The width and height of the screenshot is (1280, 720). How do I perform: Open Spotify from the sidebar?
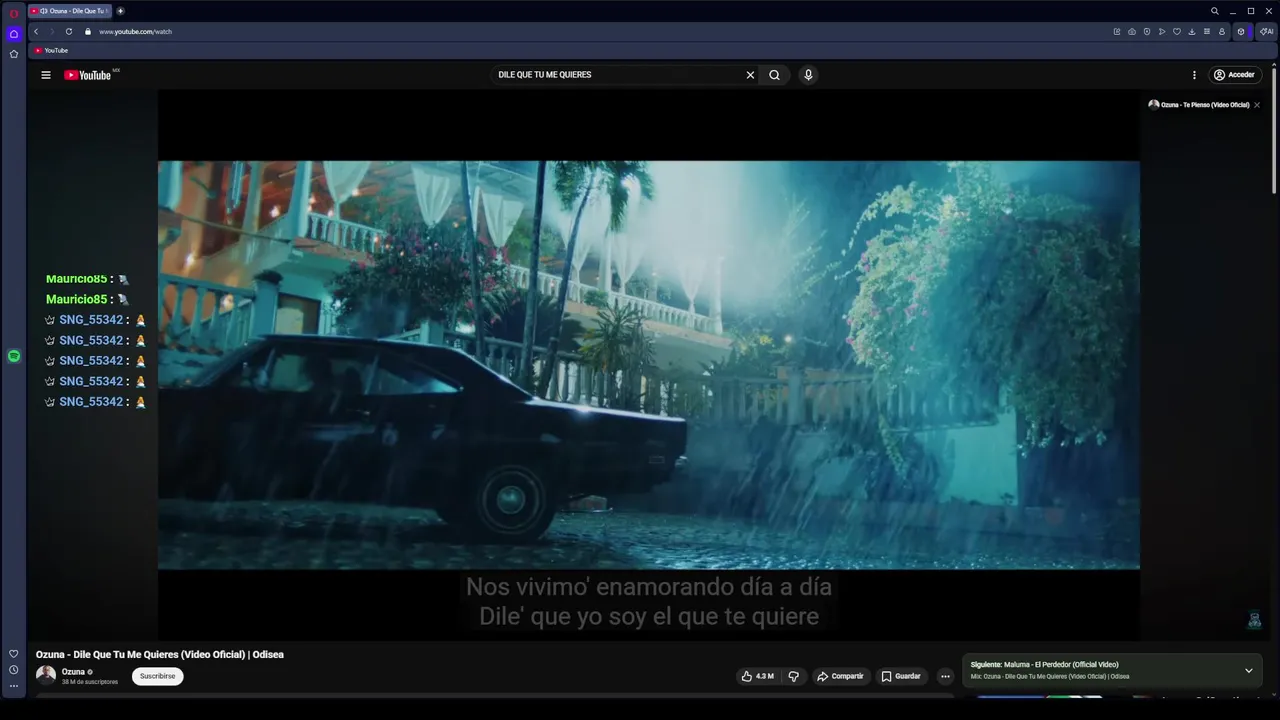14,356
